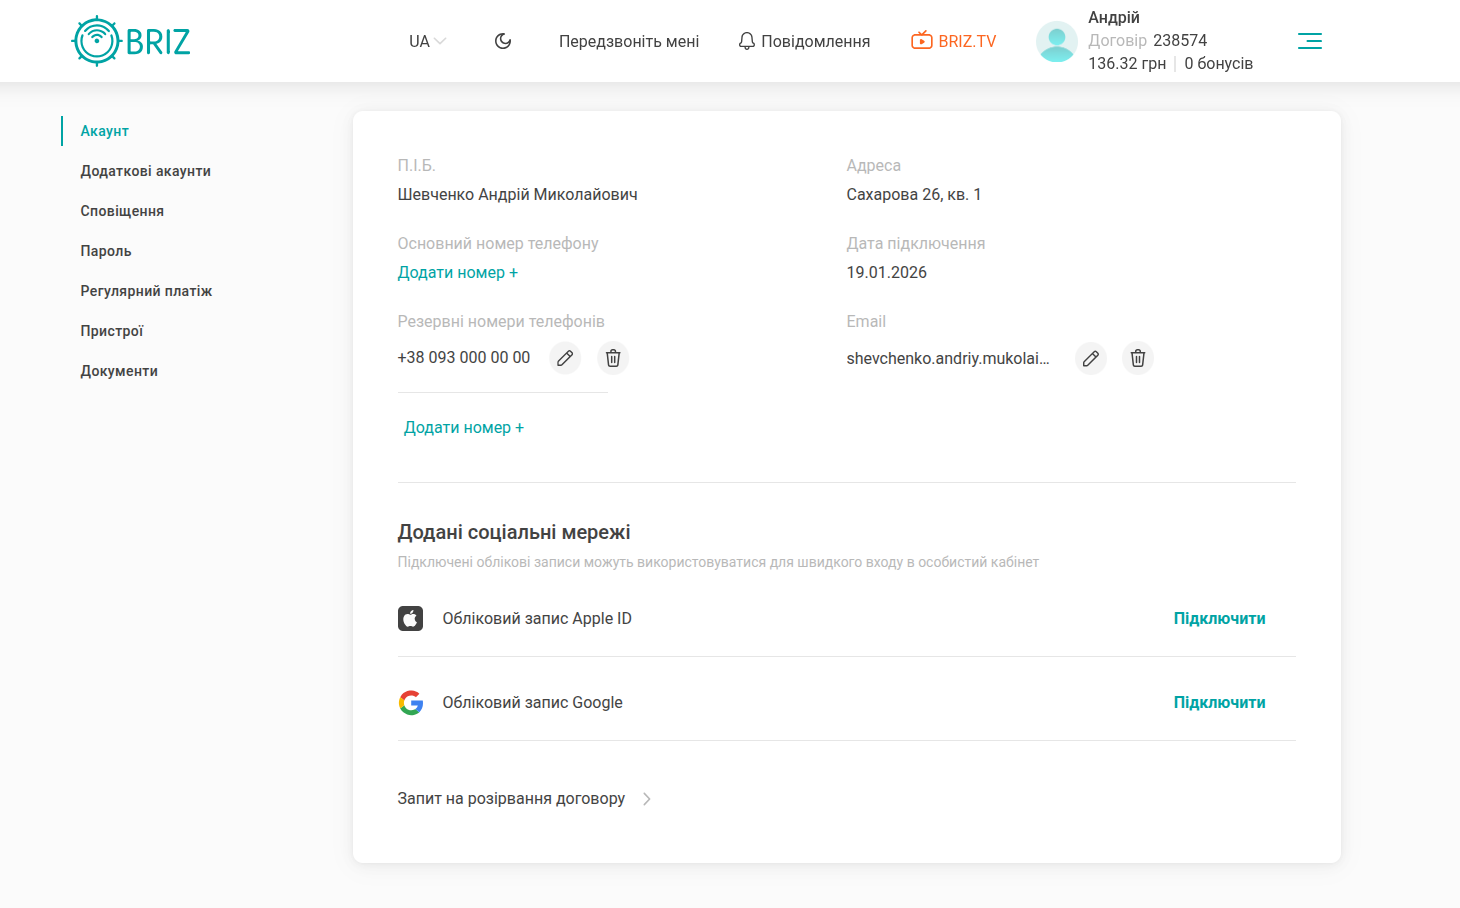Delete the email with trash icon
The width and height of the screenshot is (1460, 908).
(x=1137, y=358)
